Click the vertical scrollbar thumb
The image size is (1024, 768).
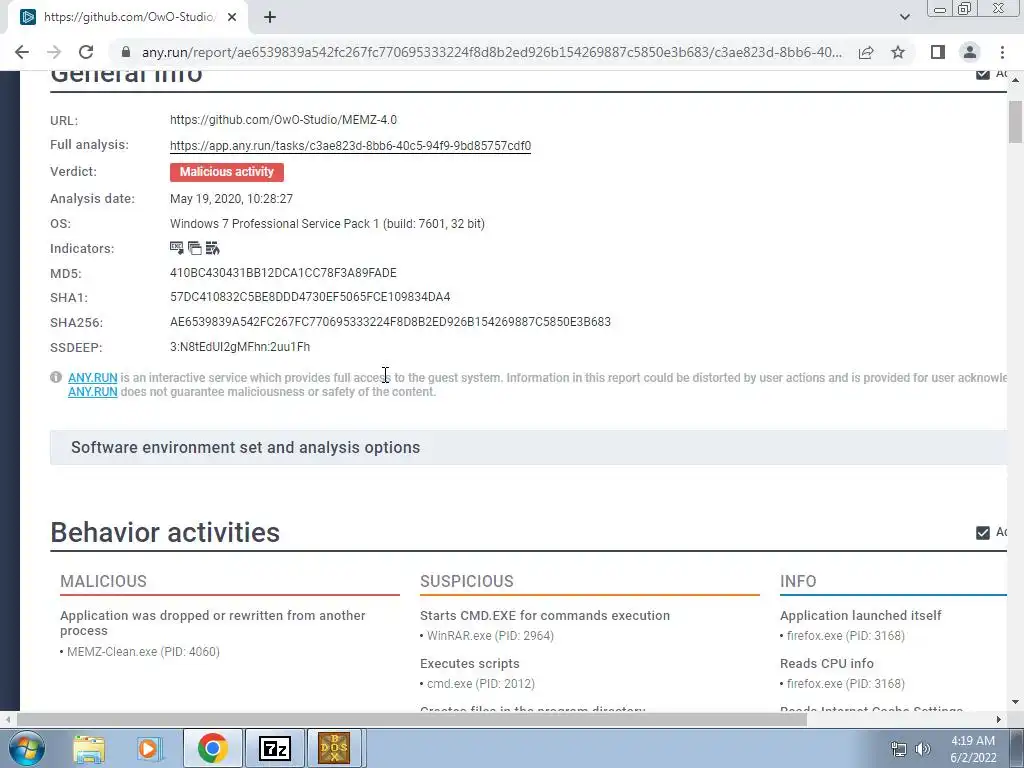click(x=1015, y=121)
